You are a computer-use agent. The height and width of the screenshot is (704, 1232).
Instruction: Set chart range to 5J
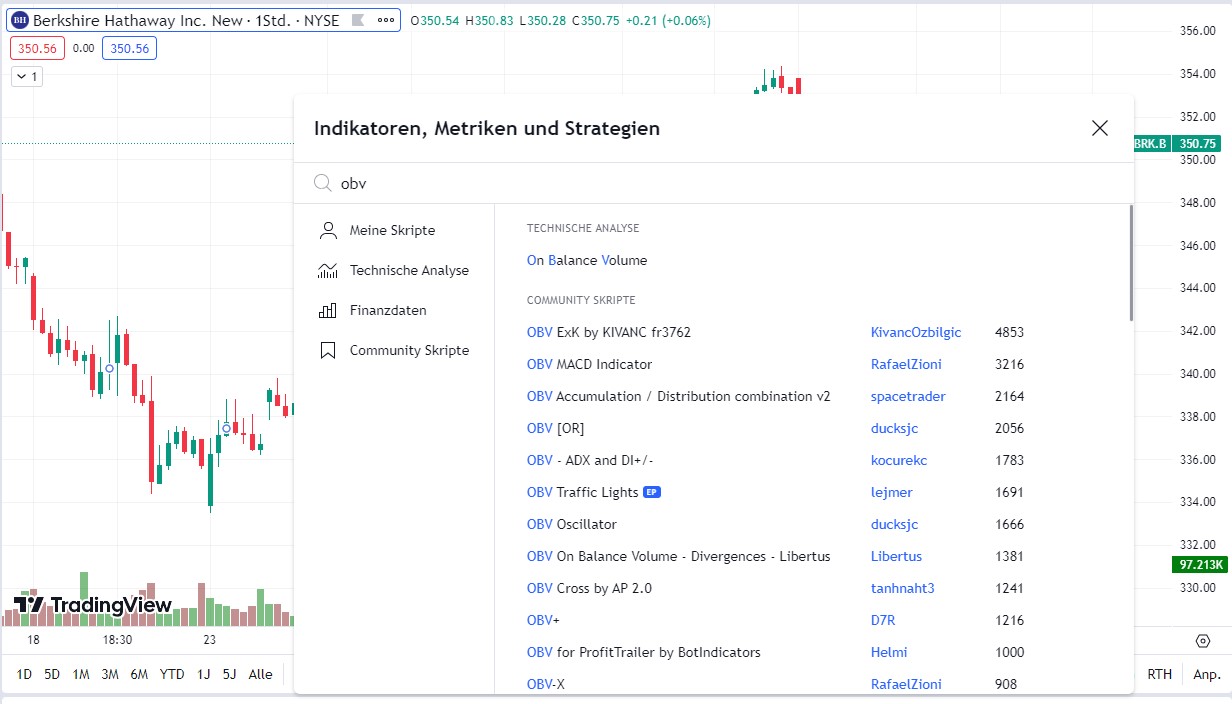pyautogui.click(x=229, y=674)
